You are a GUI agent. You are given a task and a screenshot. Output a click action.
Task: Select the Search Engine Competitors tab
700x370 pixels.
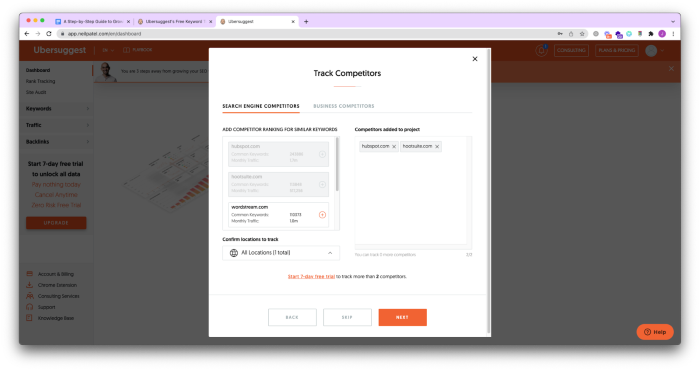pos(261,106)
